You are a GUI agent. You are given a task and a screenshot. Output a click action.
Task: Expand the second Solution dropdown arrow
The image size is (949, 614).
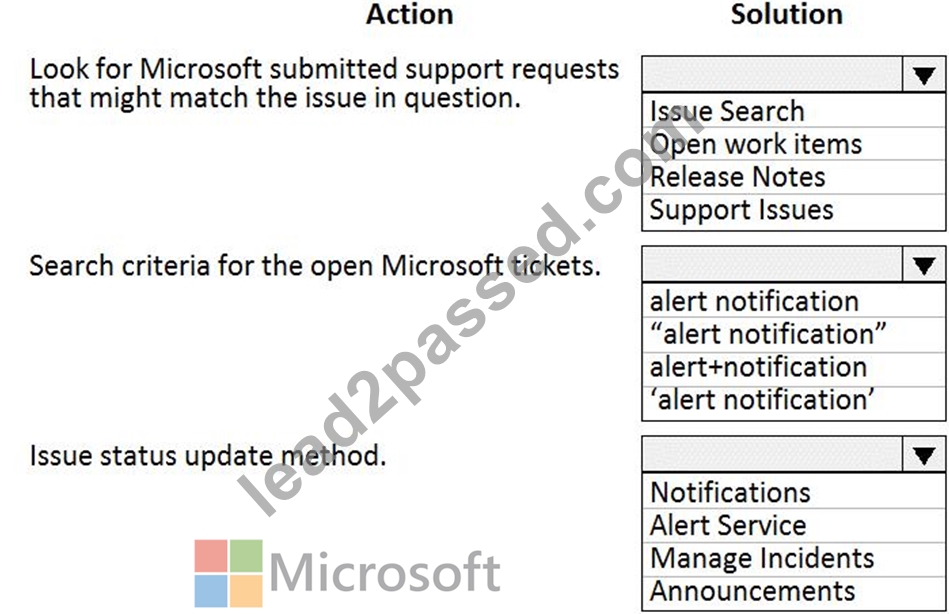pyautogui.click(x=924, y=265)
